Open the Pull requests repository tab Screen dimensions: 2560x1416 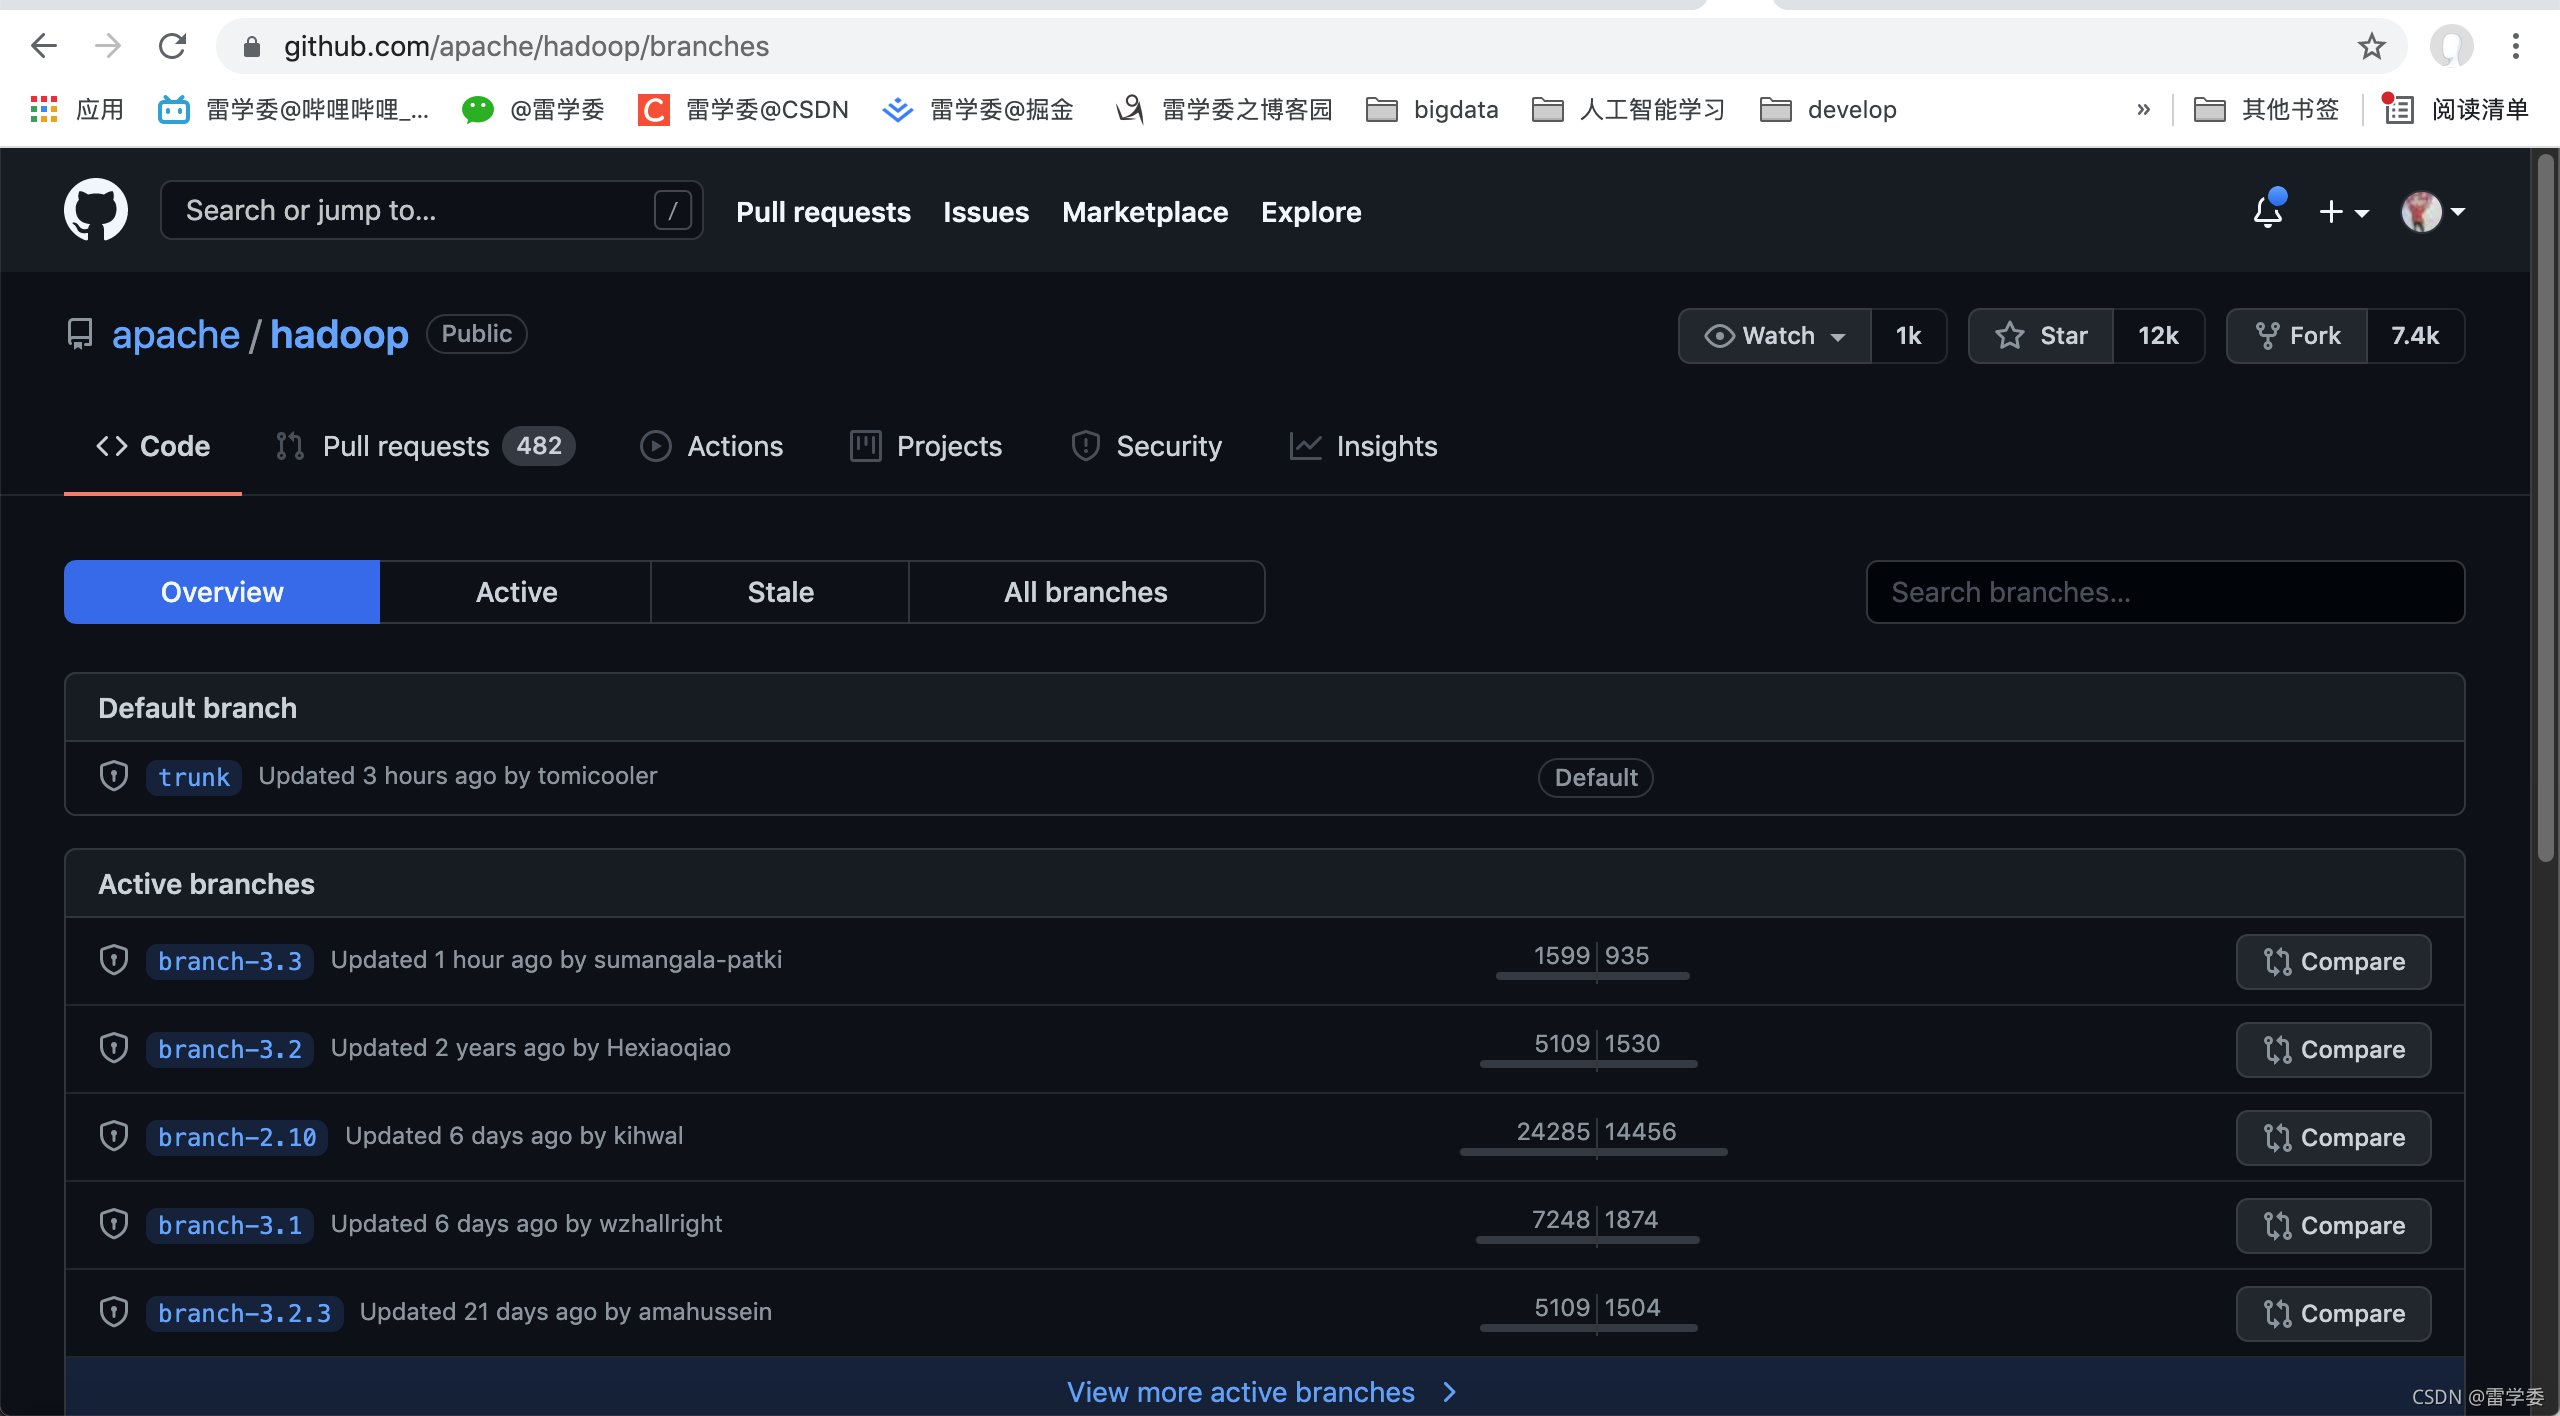pyautogui.click(x=425, y=446)
